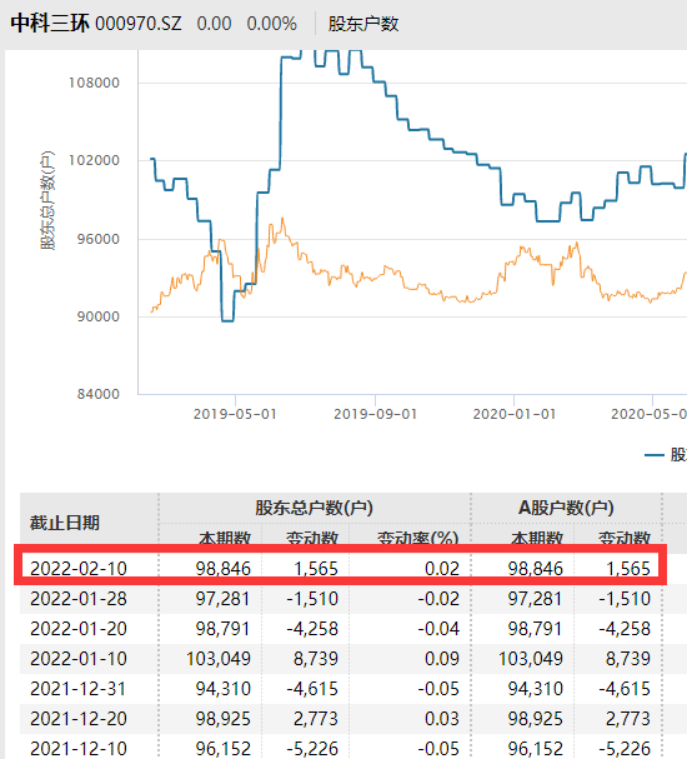
Task: Select the 2021-12-31 date row
Action: (x=79, y=688)
